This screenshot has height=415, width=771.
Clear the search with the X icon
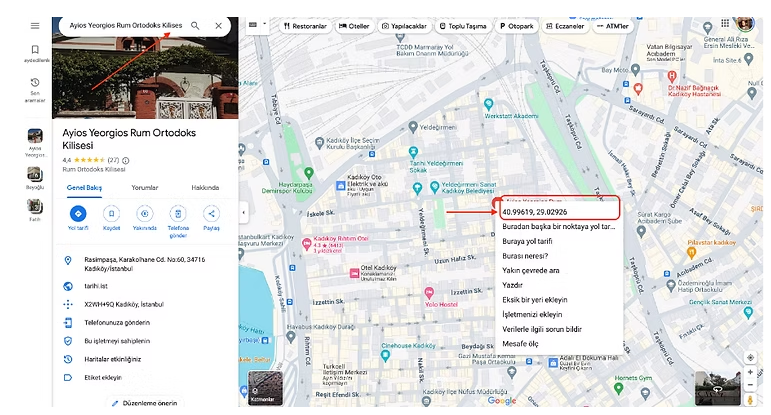point(219,25)
